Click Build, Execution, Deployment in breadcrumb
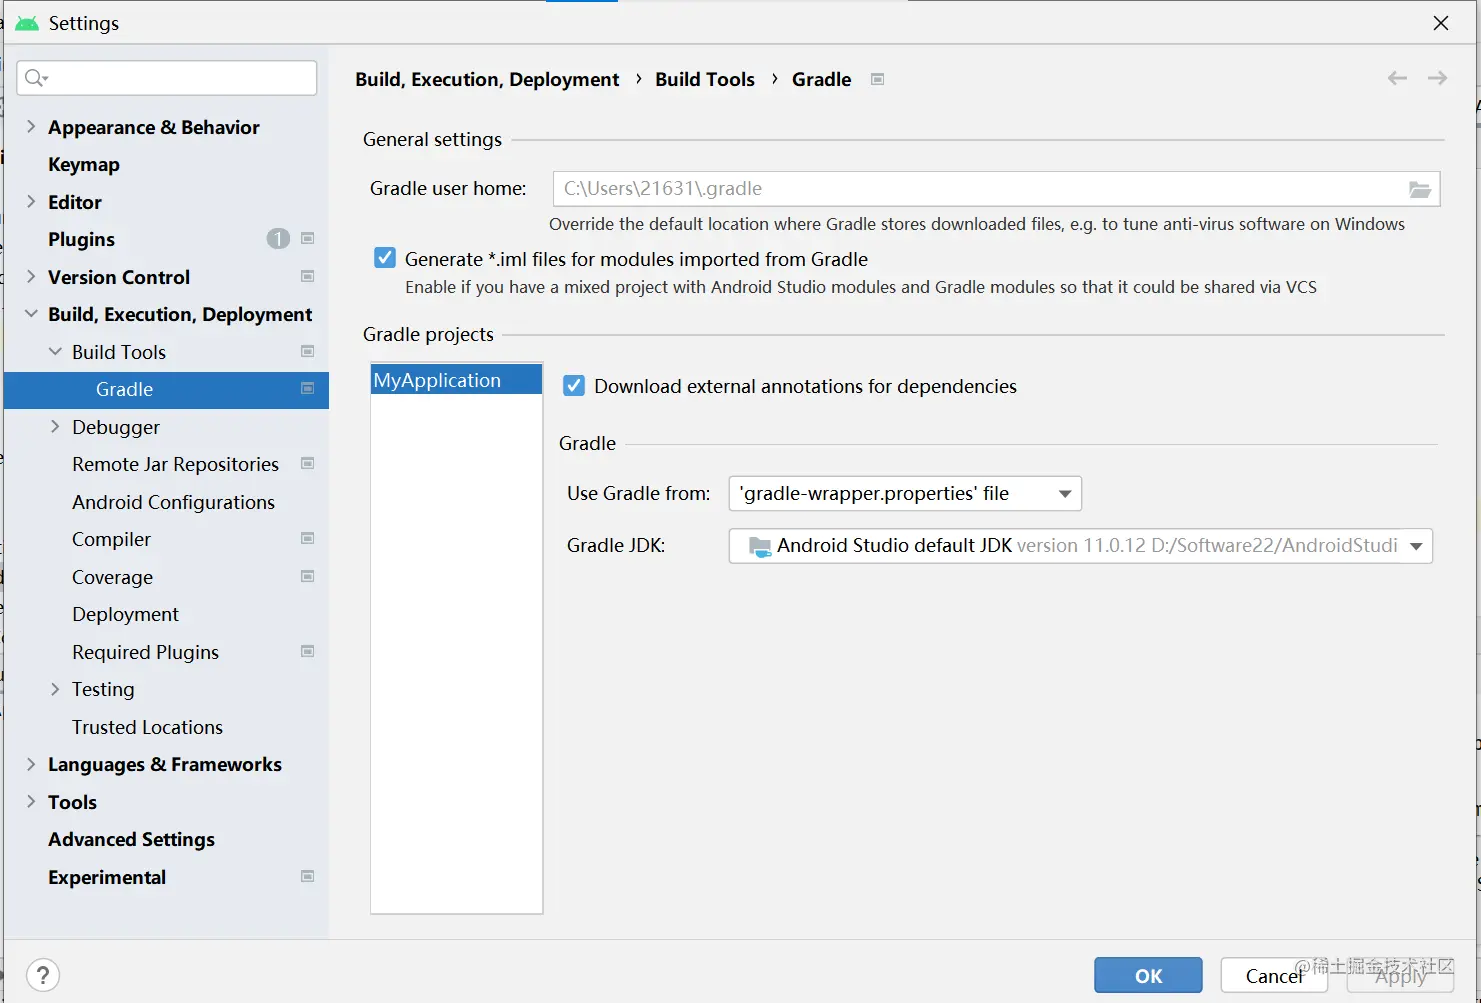 coord(487,79)
